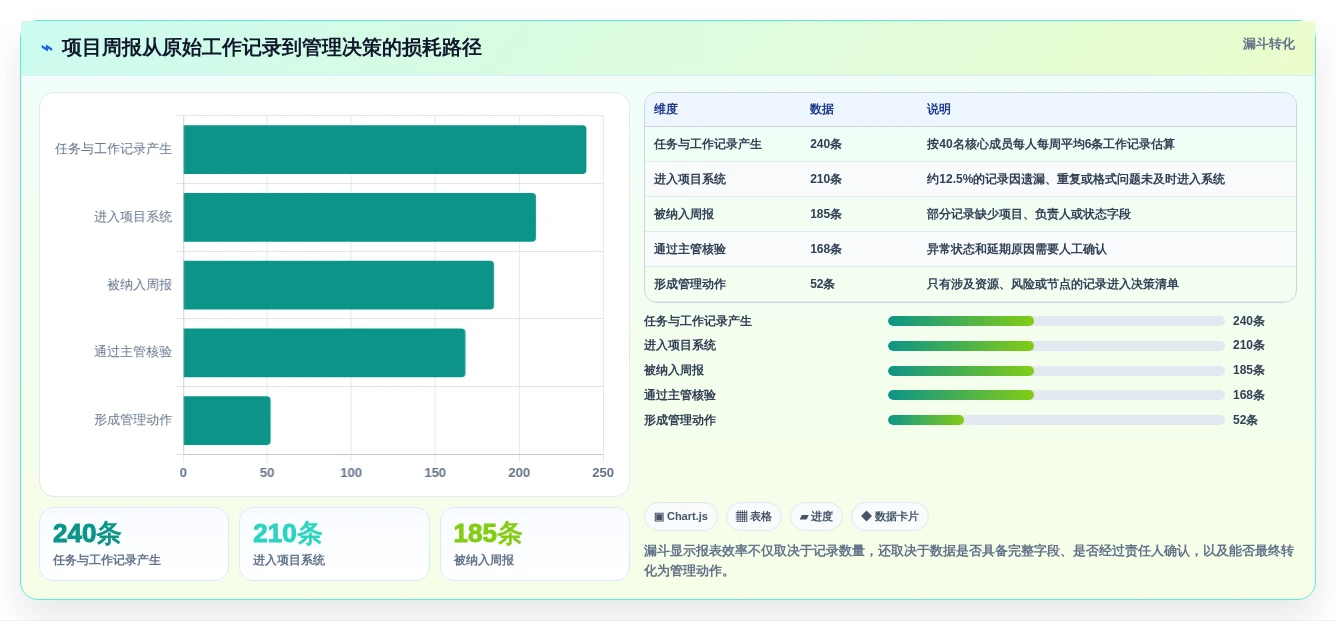The width and height of the screenshot is (1336, 621).
Task: Click the 被纳入周报 chart bar
Action: [x=339, y=285]
